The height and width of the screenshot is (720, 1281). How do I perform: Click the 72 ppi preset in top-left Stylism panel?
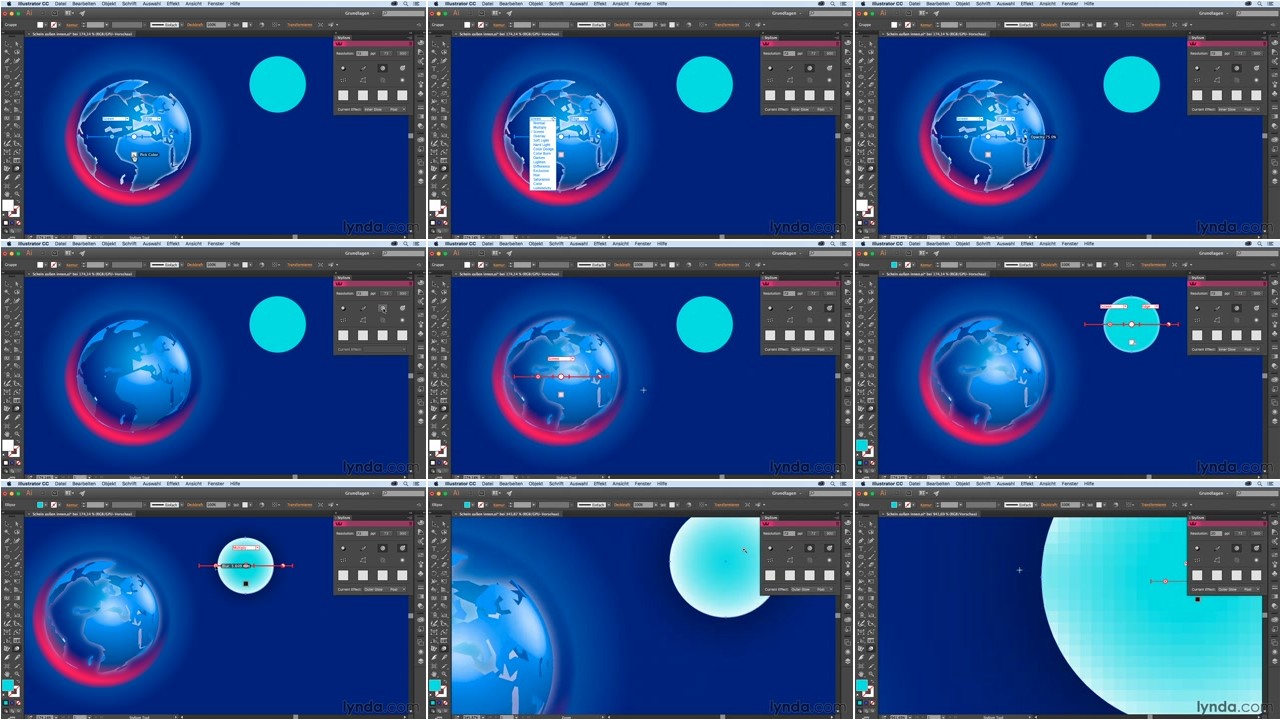click(x=388, y=53)
